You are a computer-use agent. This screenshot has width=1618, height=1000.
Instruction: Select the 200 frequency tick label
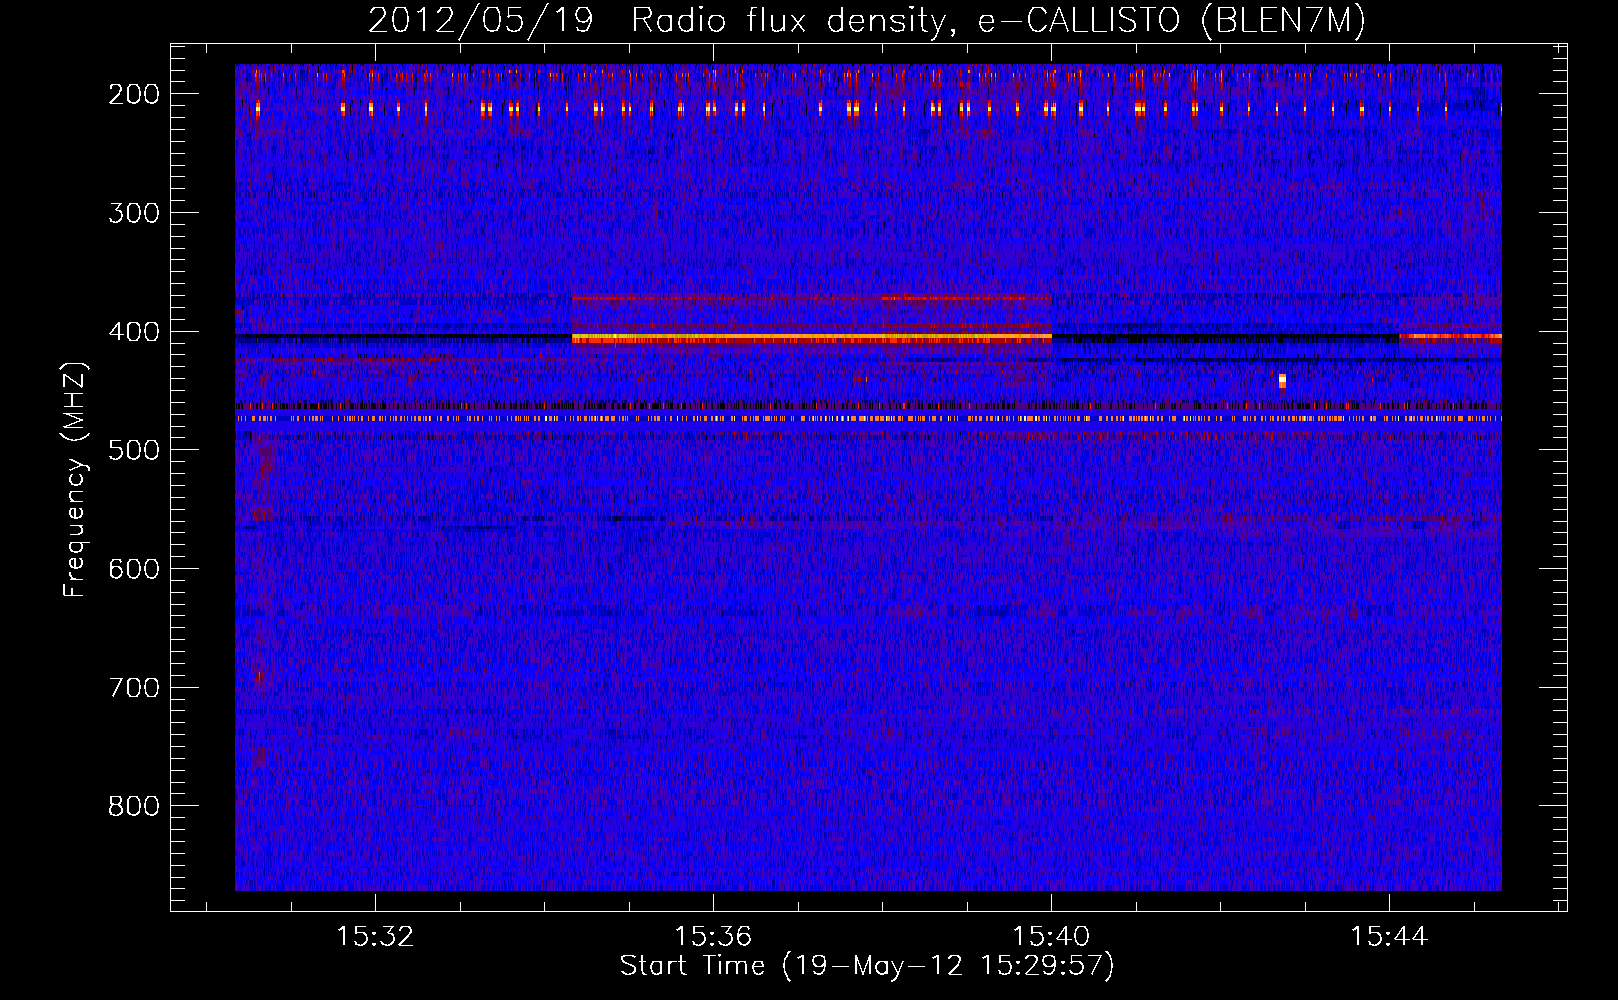tap(133, 94)
